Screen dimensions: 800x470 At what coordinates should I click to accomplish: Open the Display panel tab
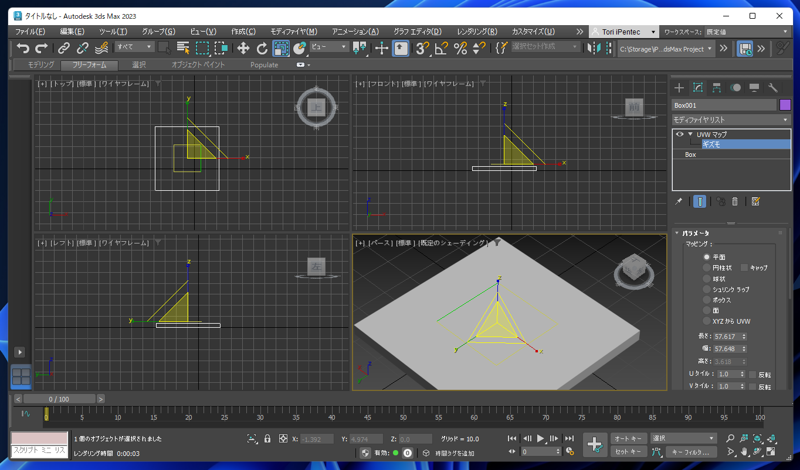754,88
